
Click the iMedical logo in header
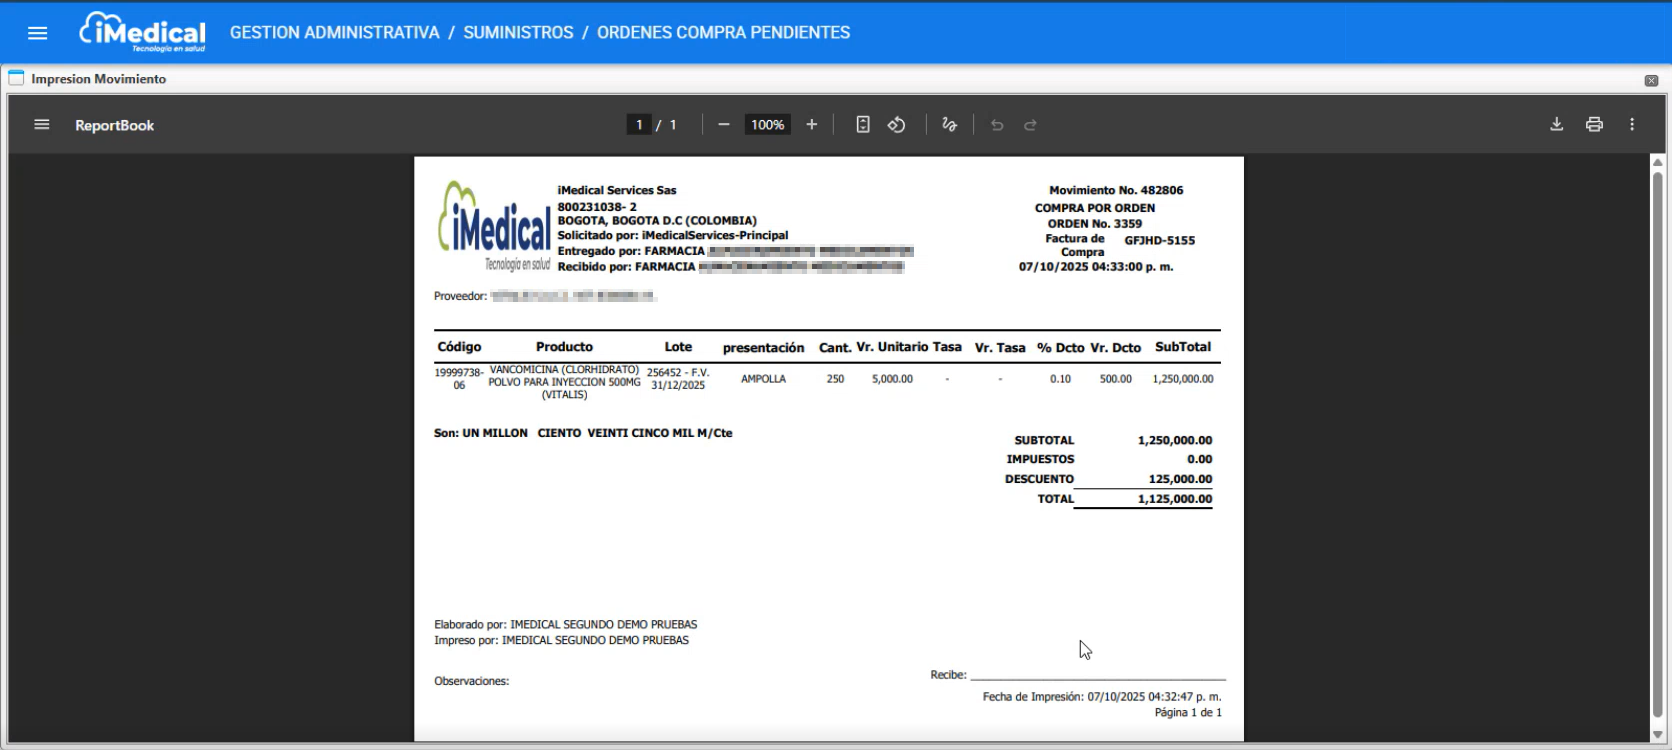coord(143,32)
